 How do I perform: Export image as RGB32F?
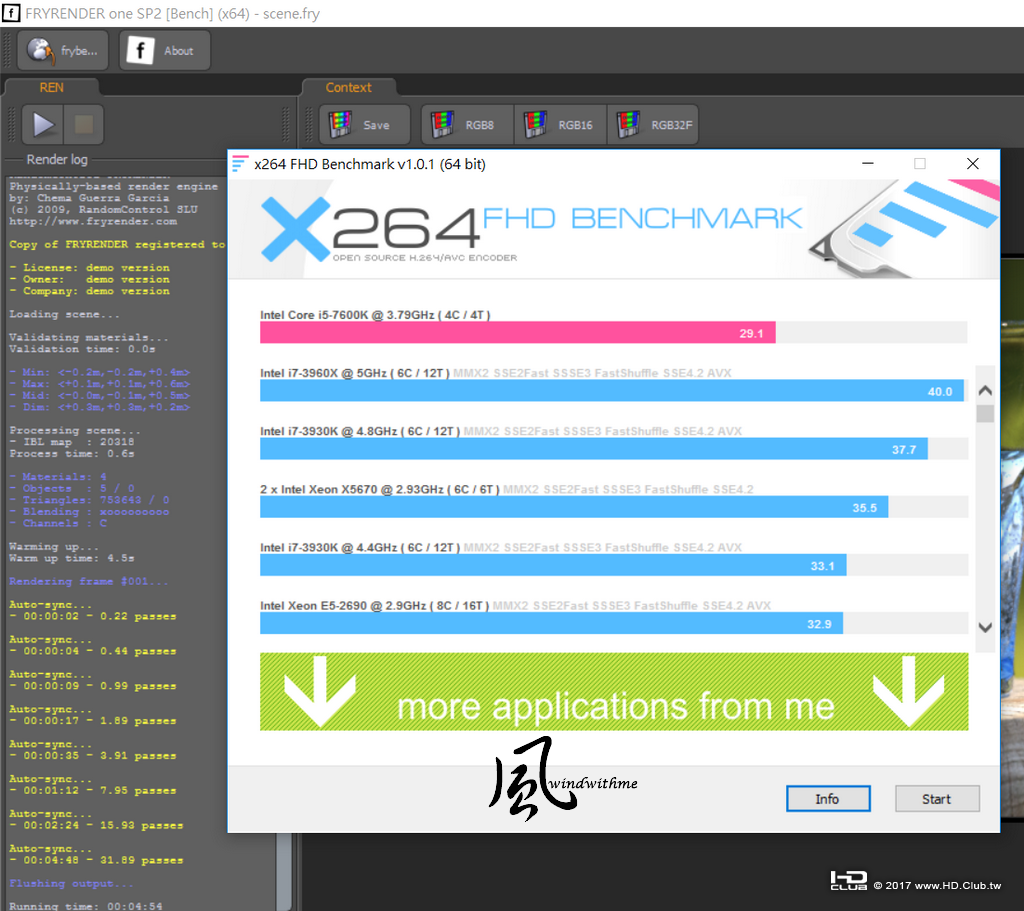click(653, 124)
